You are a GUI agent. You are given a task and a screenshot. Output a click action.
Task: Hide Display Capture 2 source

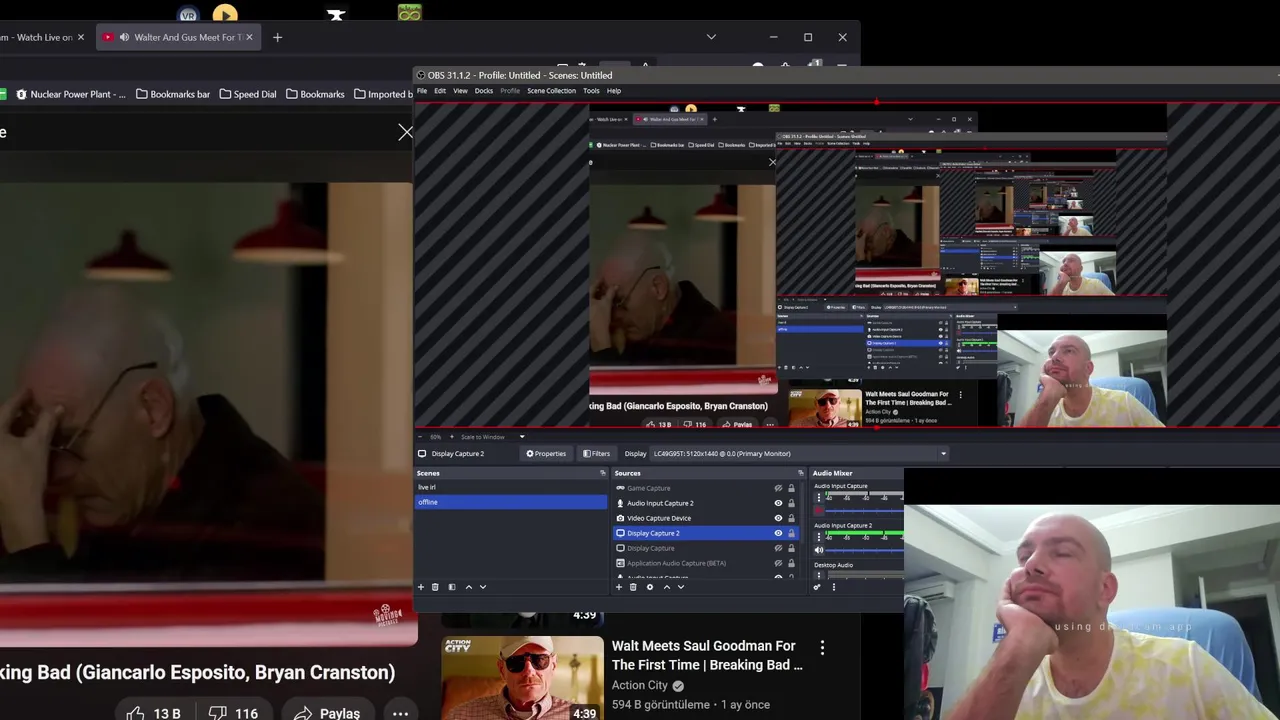pyautogui.click(x=778, y=533)
